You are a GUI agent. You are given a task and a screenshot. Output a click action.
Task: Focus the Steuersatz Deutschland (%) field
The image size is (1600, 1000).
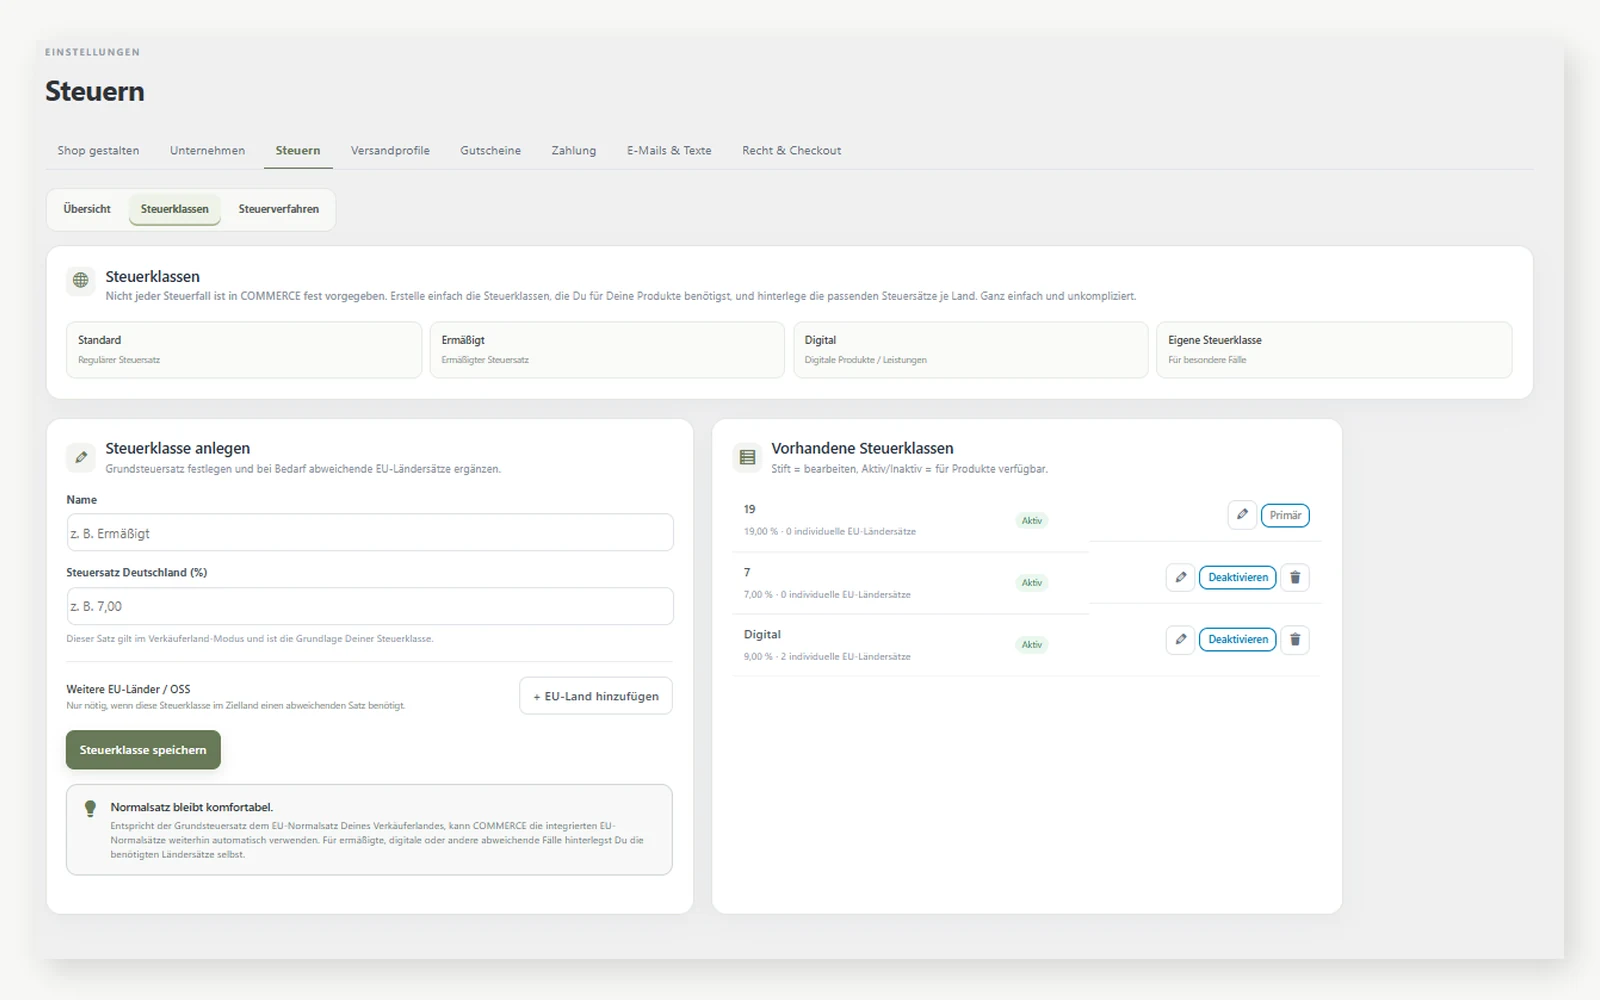coord(370,606)
